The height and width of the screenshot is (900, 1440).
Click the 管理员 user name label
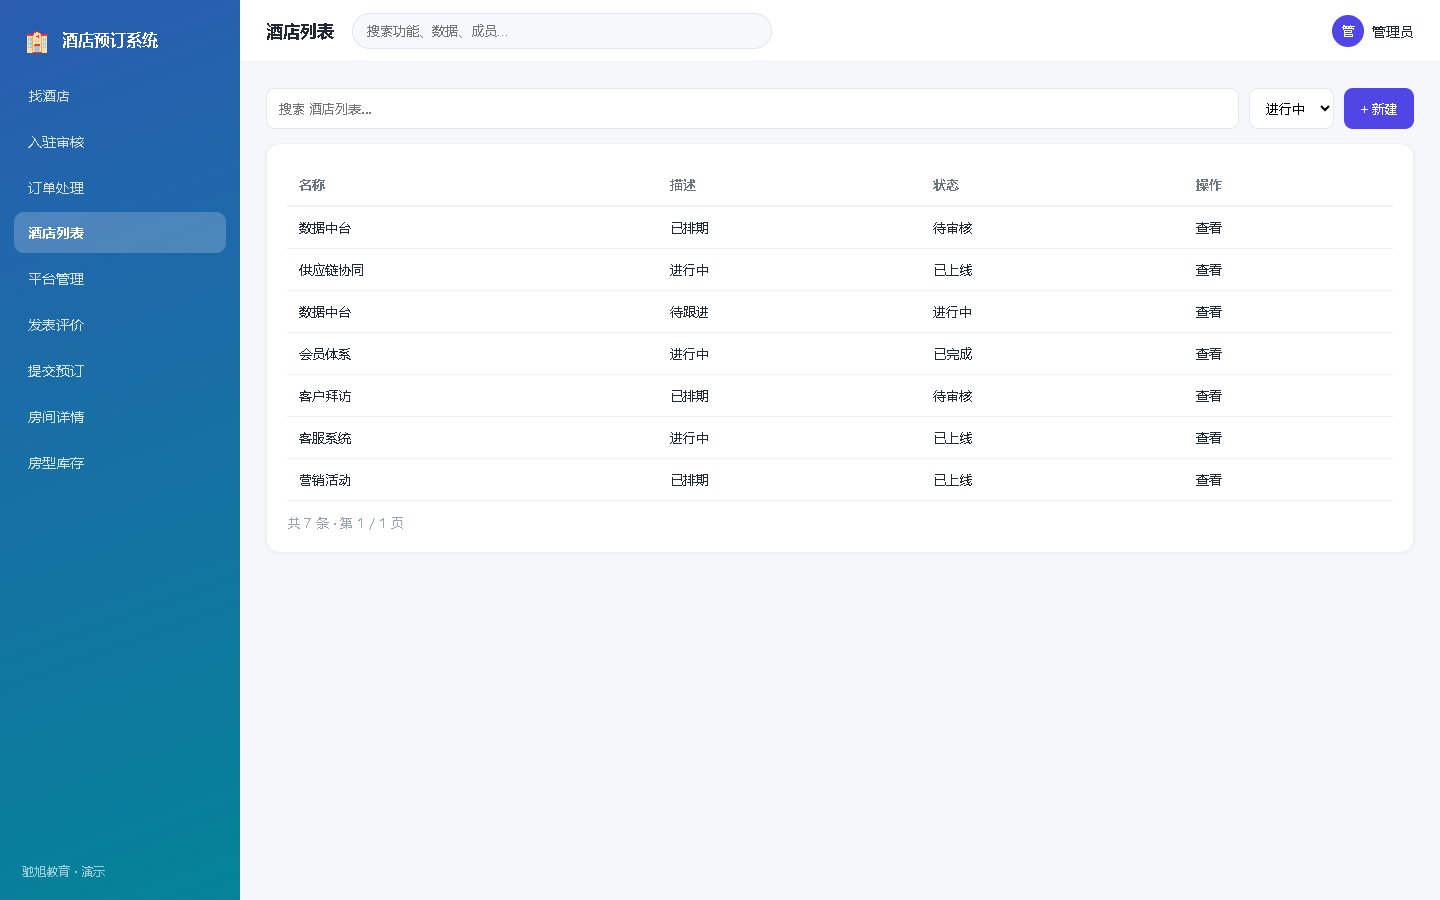[x=1392, y=32]
